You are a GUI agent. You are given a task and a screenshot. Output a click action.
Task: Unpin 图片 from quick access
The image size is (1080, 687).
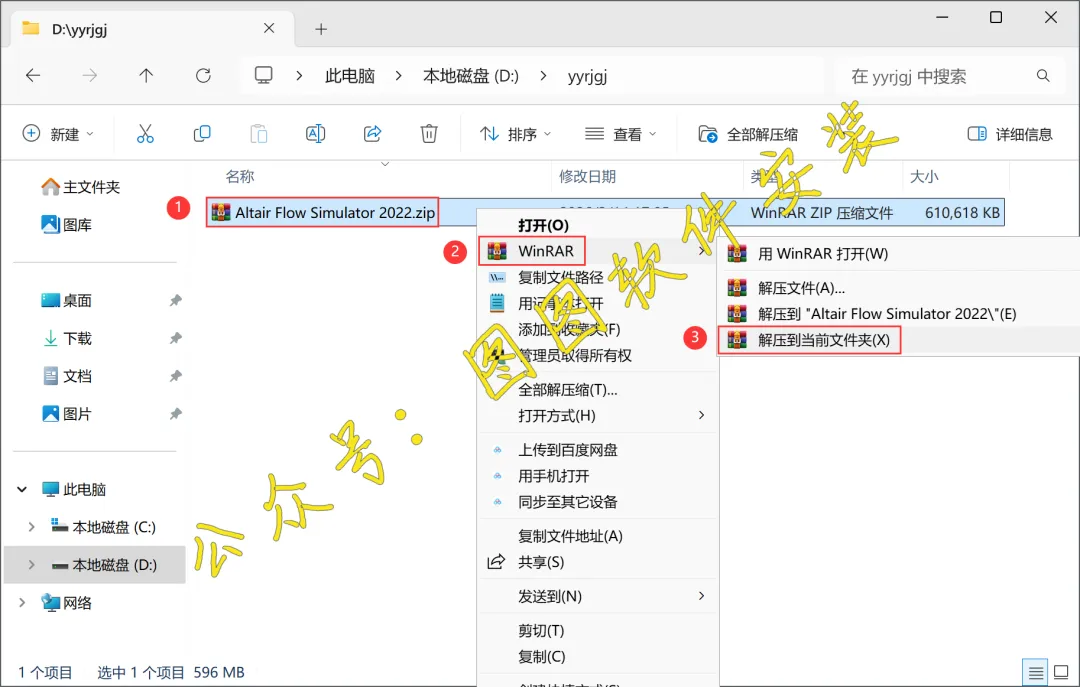(176, 414)
